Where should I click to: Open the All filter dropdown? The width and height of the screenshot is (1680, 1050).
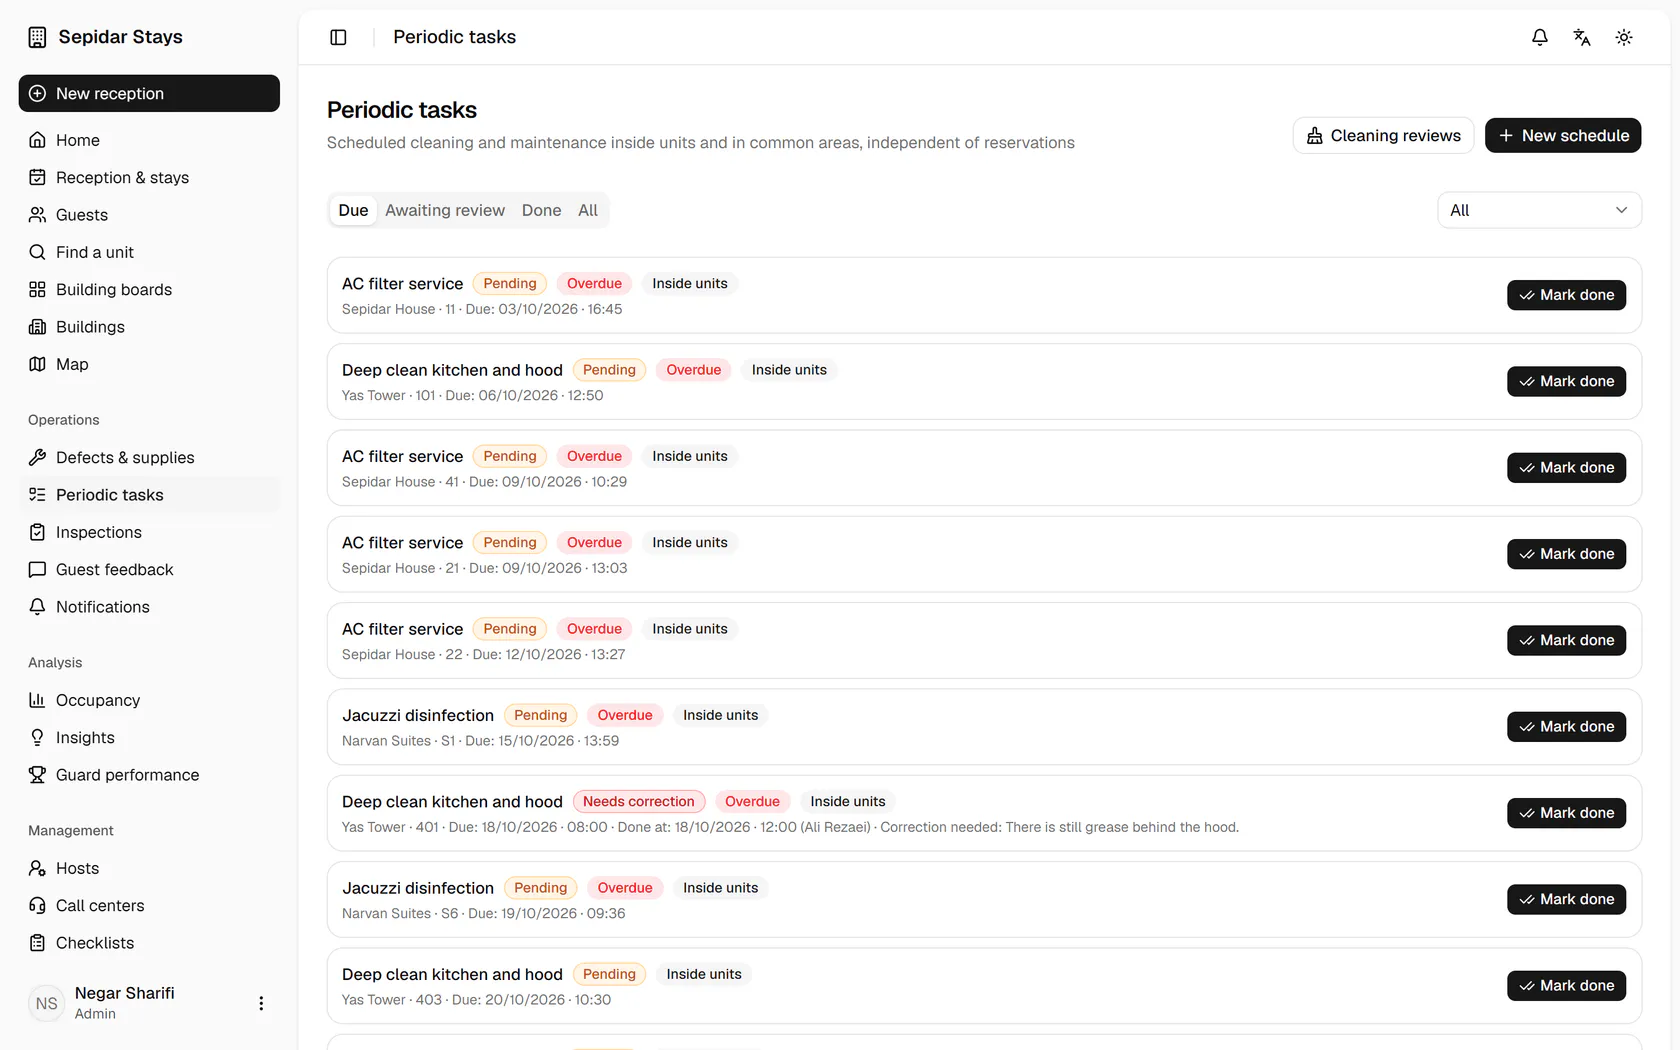[1539, 210]
